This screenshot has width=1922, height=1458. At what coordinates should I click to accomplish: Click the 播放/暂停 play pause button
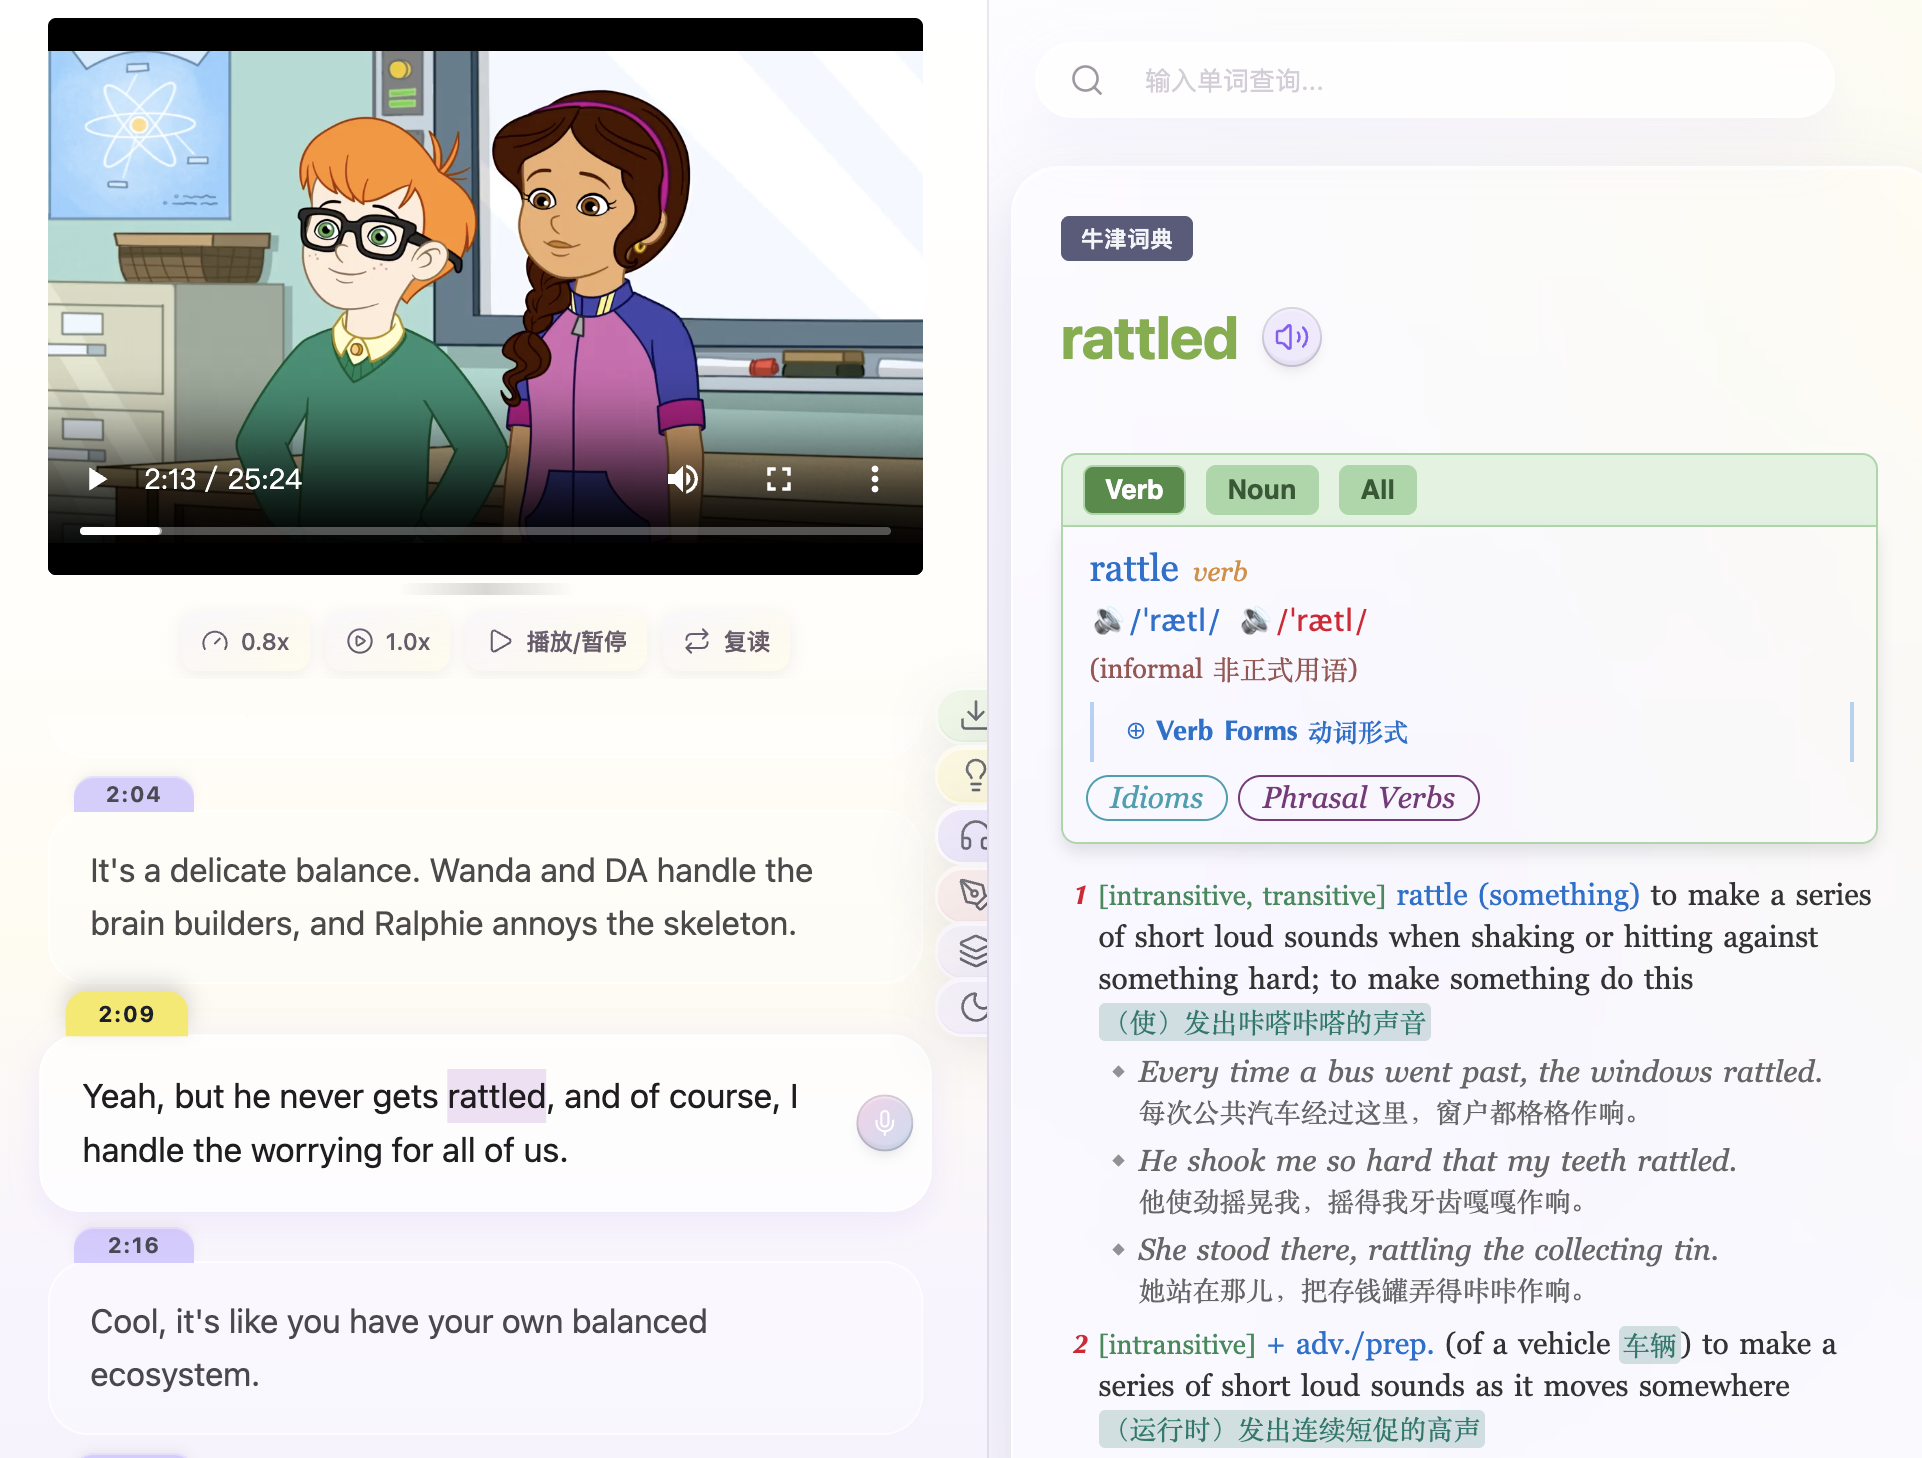tap(558, 641)
